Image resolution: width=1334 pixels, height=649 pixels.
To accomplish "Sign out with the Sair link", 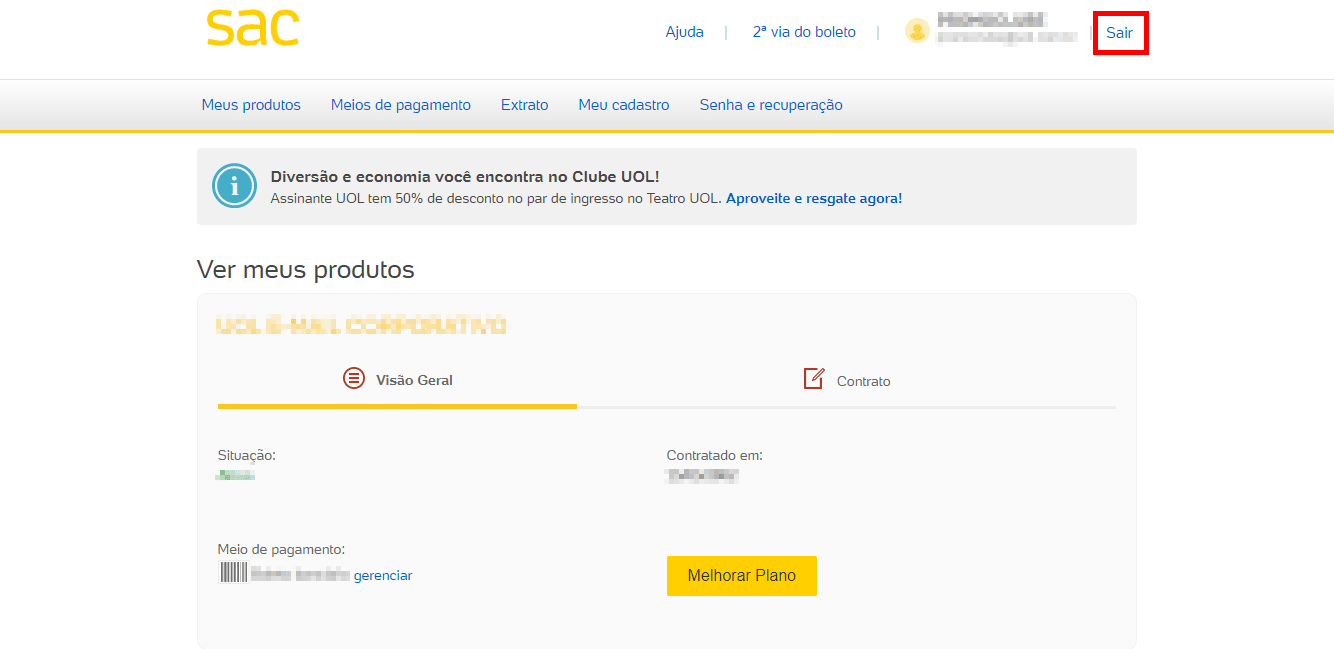I will [x=1119, y=33].
